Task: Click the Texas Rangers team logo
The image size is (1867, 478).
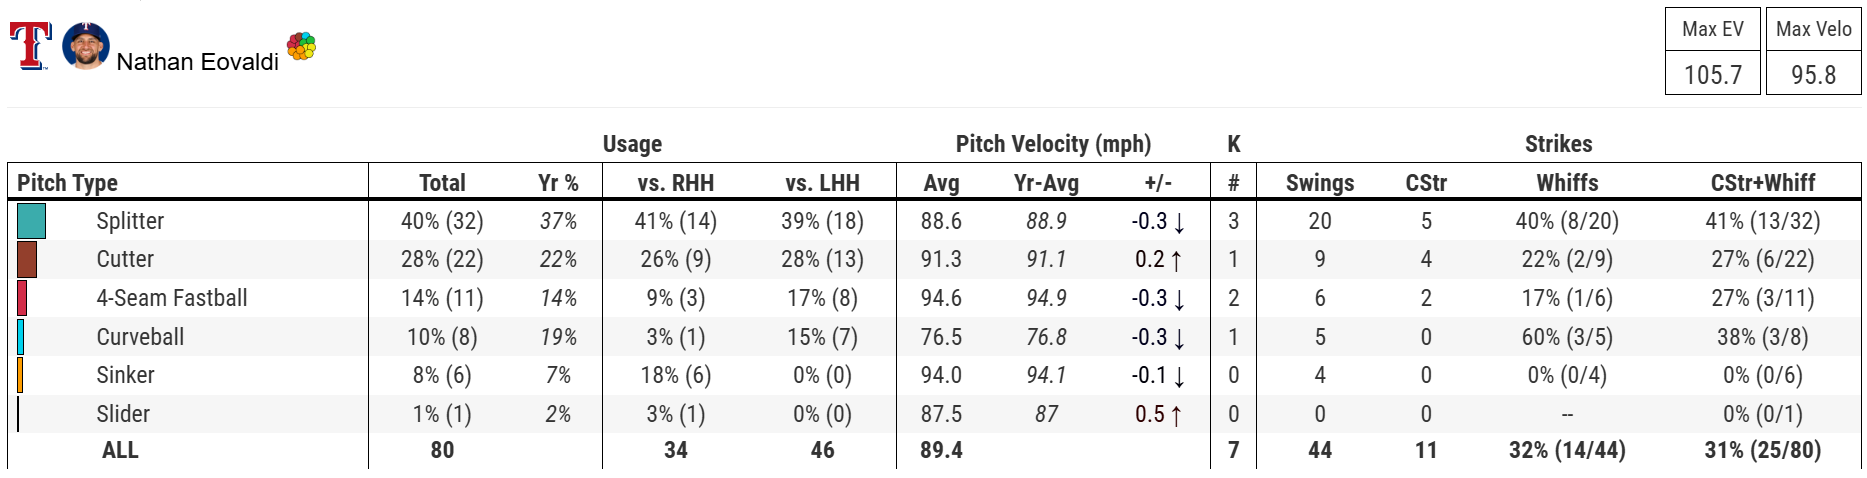Action: pyautogui.click(x=30, y=46)
